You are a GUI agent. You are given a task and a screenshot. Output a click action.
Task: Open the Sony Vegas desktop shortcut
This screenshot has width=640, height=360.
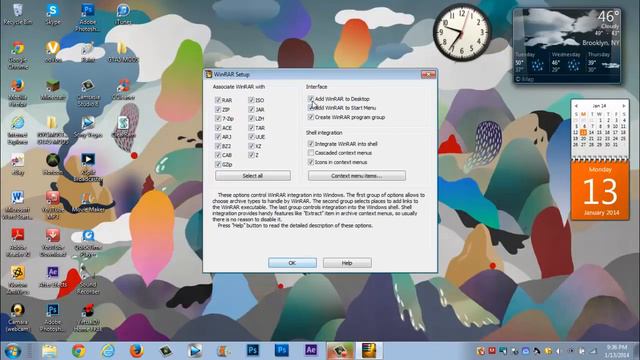pos(88,127)
